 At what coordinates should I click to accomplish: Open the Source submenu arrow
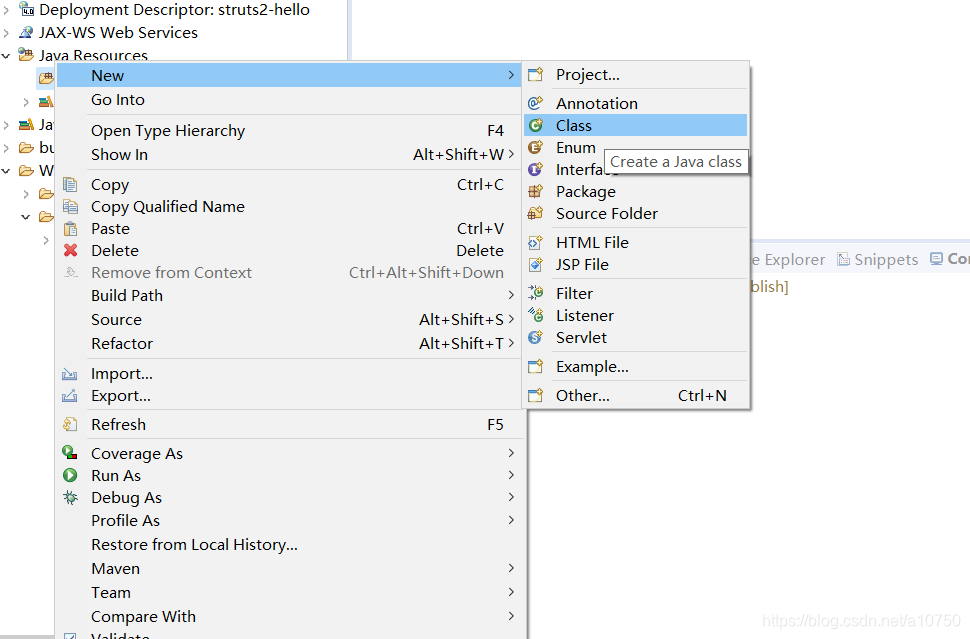coord(511,319)
